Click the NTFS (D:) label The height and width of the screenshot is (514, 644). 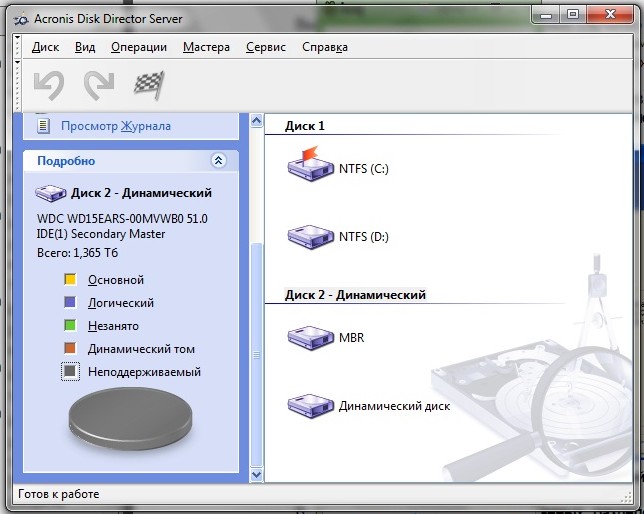point(363,237)
